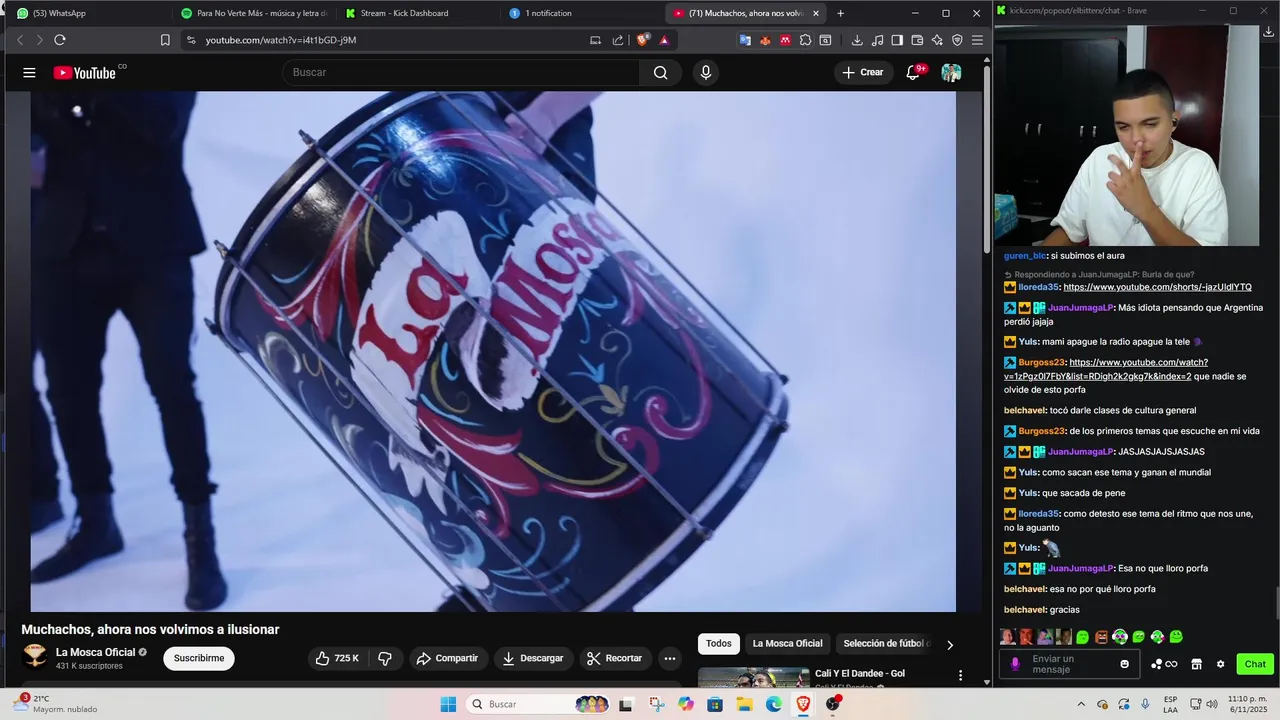
Task: Send the message with the green Chat button
Action: point(1255,664)
